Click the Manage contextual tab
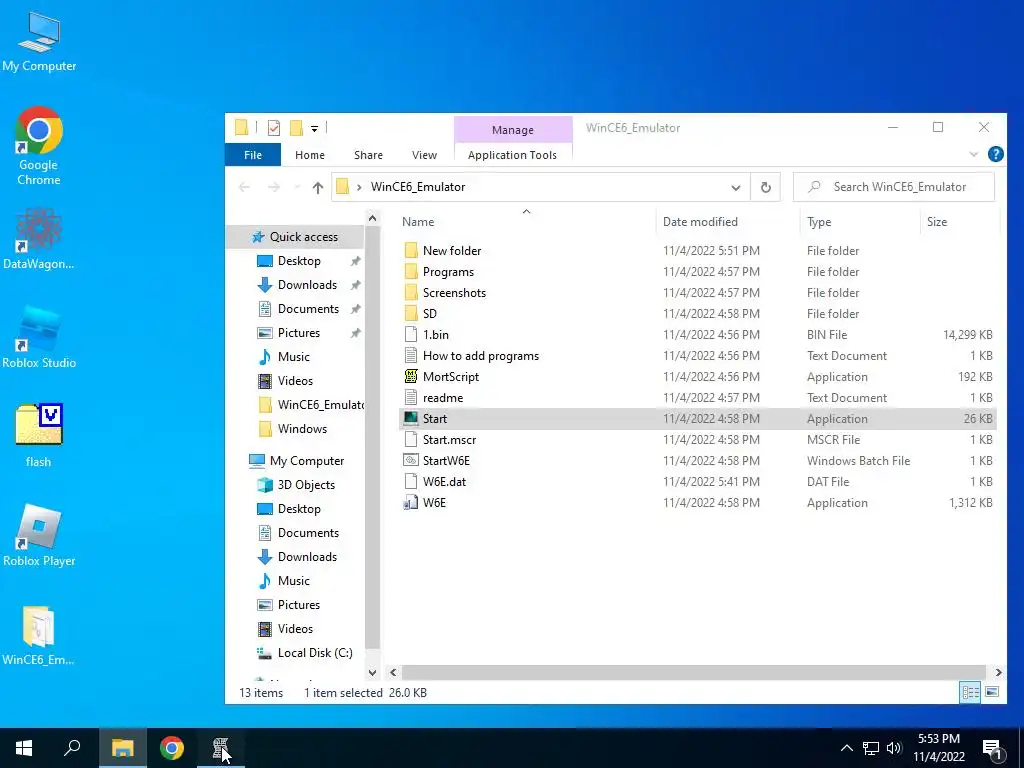 click(513, 130)
